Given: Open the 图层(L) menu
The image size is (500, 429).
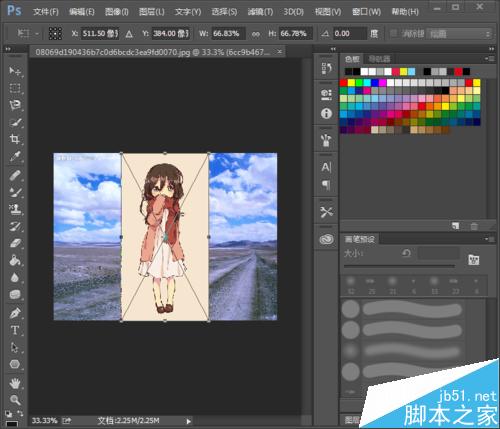Looking at the screenshot, I should point(152,12).
